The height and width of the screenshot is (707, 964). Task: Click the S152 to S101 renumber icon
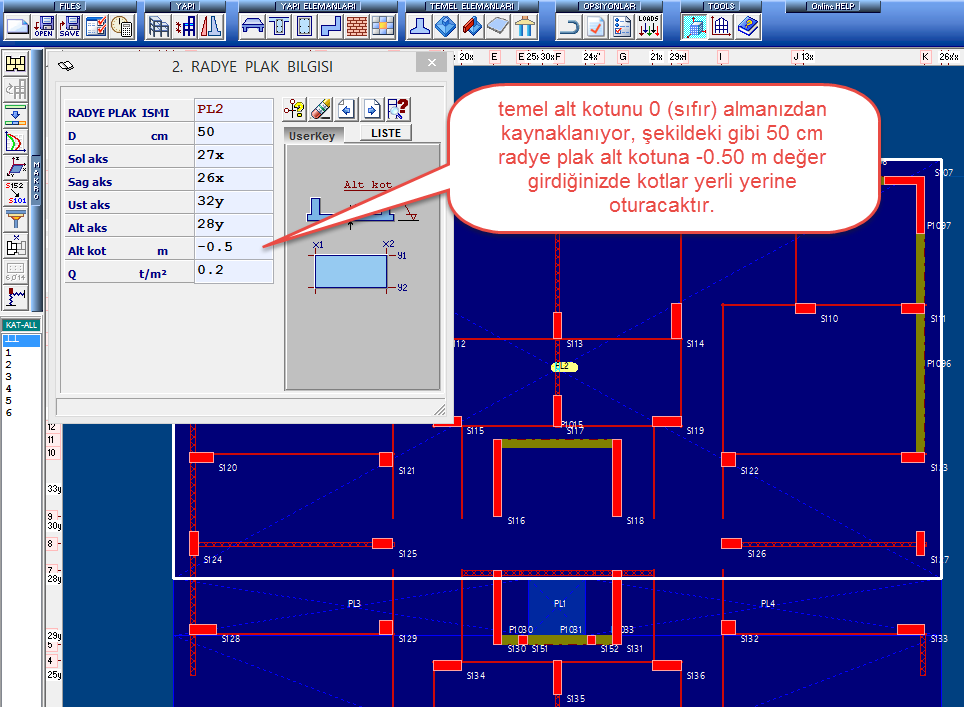(x=16, y=192)
